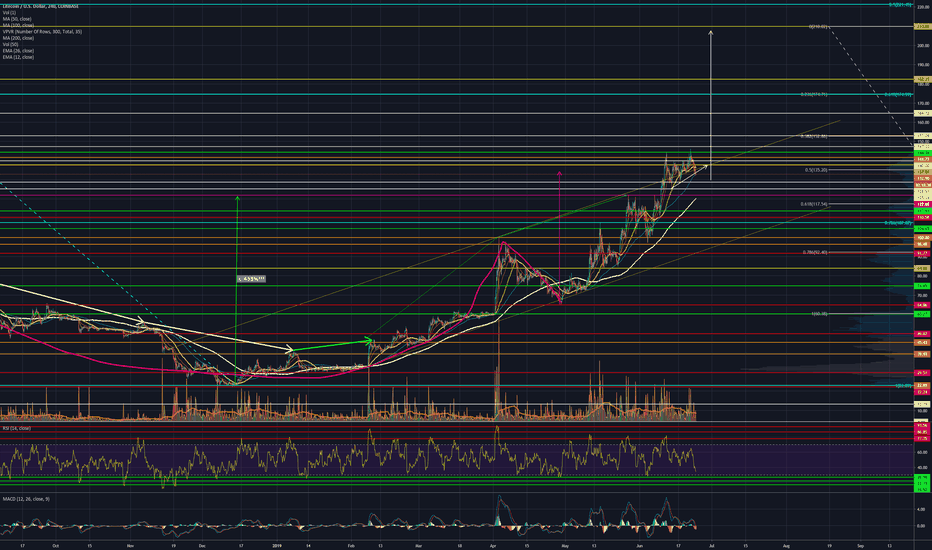This screenshot has height=550, width=932.
Task: Click the Jul label on time axis
Action: click(x=711, y=545)
